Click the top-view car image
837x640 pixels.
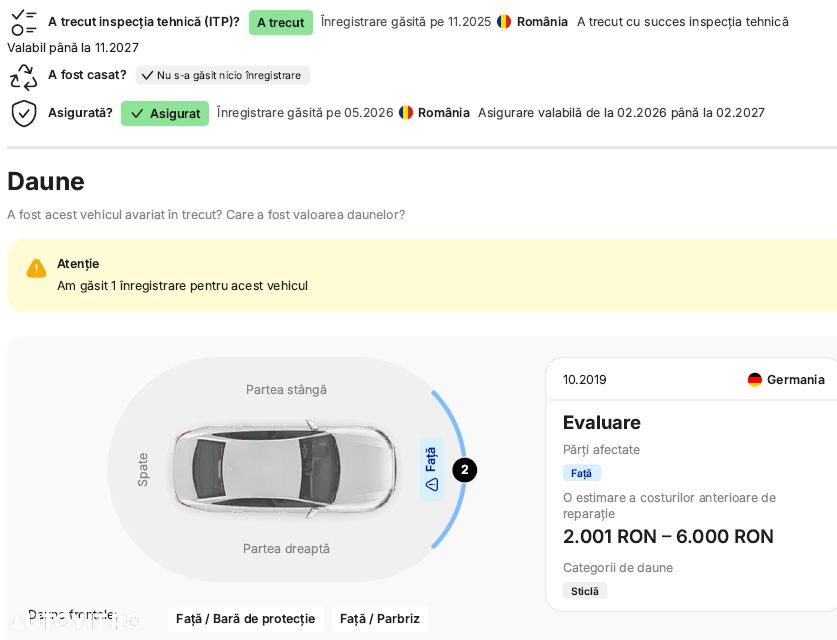pos(285,469)
